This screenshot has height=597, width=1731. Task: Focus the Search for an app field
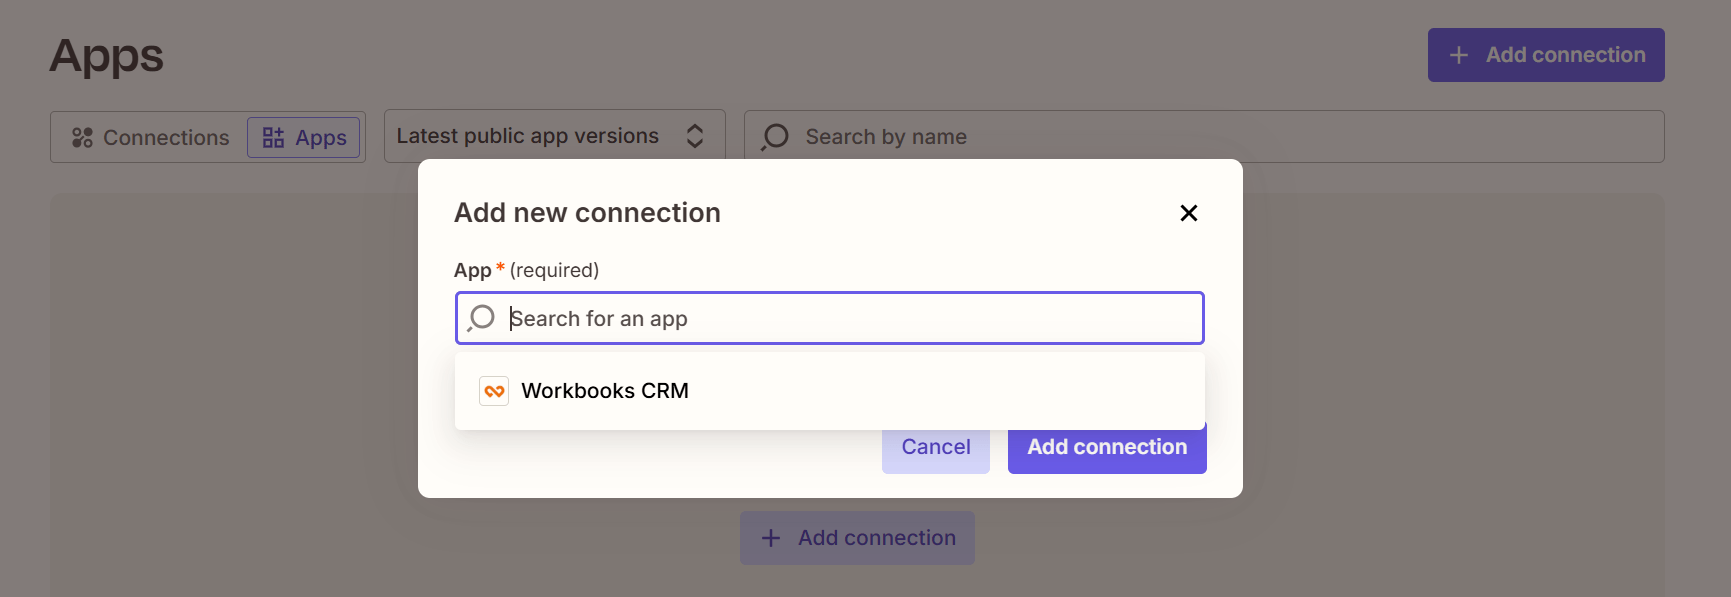pyautogui.click(x=850, y=318)
